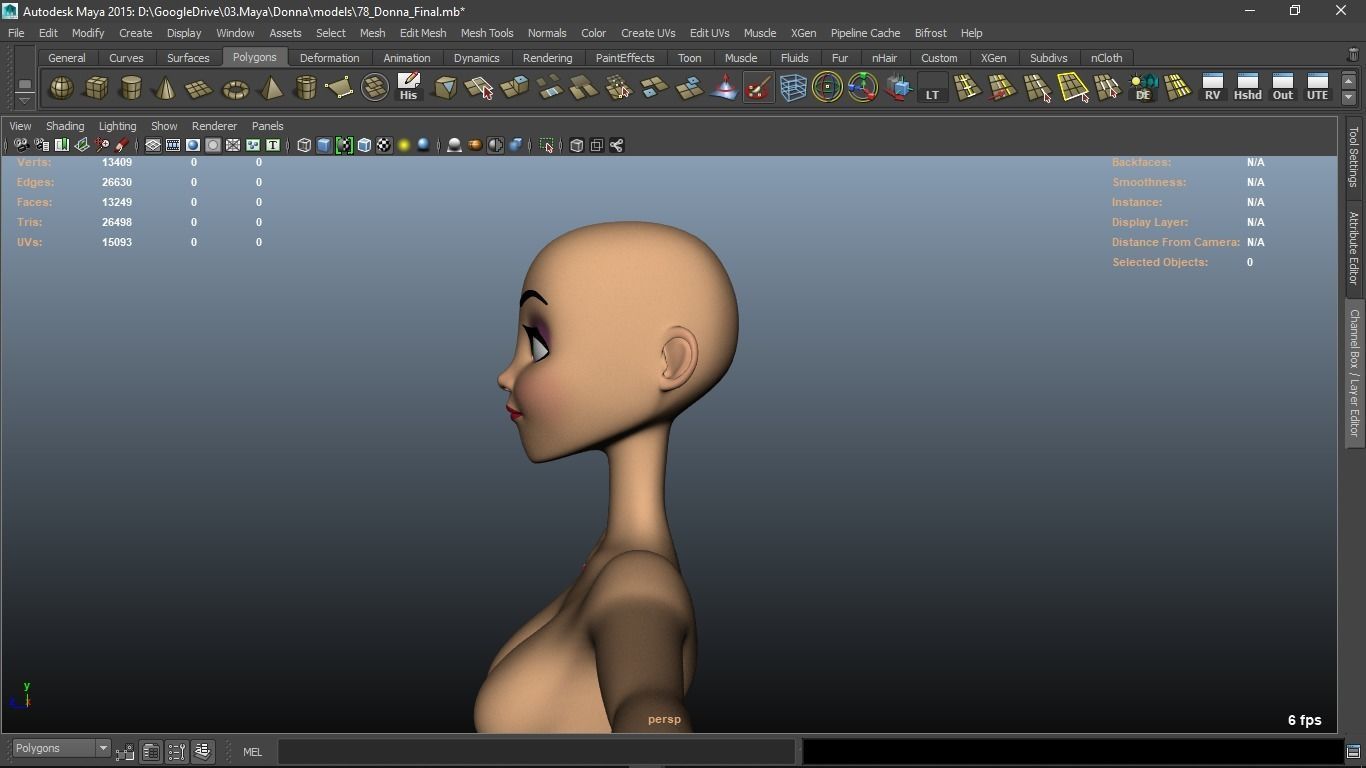The width and height of the screenshot is (1366, 768).
Task: Open the Hshd shelf window button
Action: (1247, 88)
